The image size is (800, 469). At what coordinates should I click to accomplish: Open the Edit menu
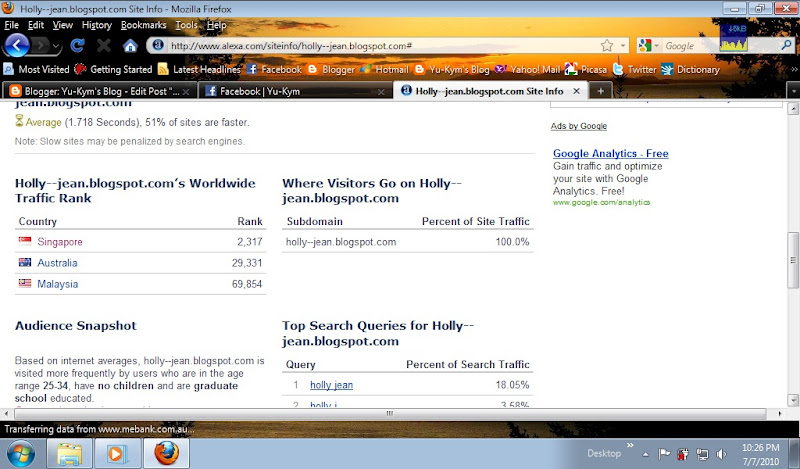point(36,25)
